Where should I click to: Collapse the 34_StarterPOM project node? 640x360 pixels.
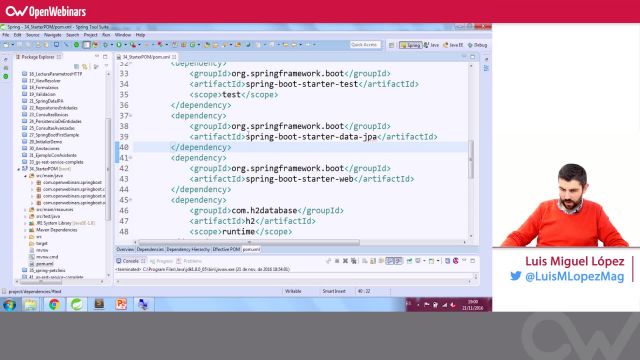(18, 169)
